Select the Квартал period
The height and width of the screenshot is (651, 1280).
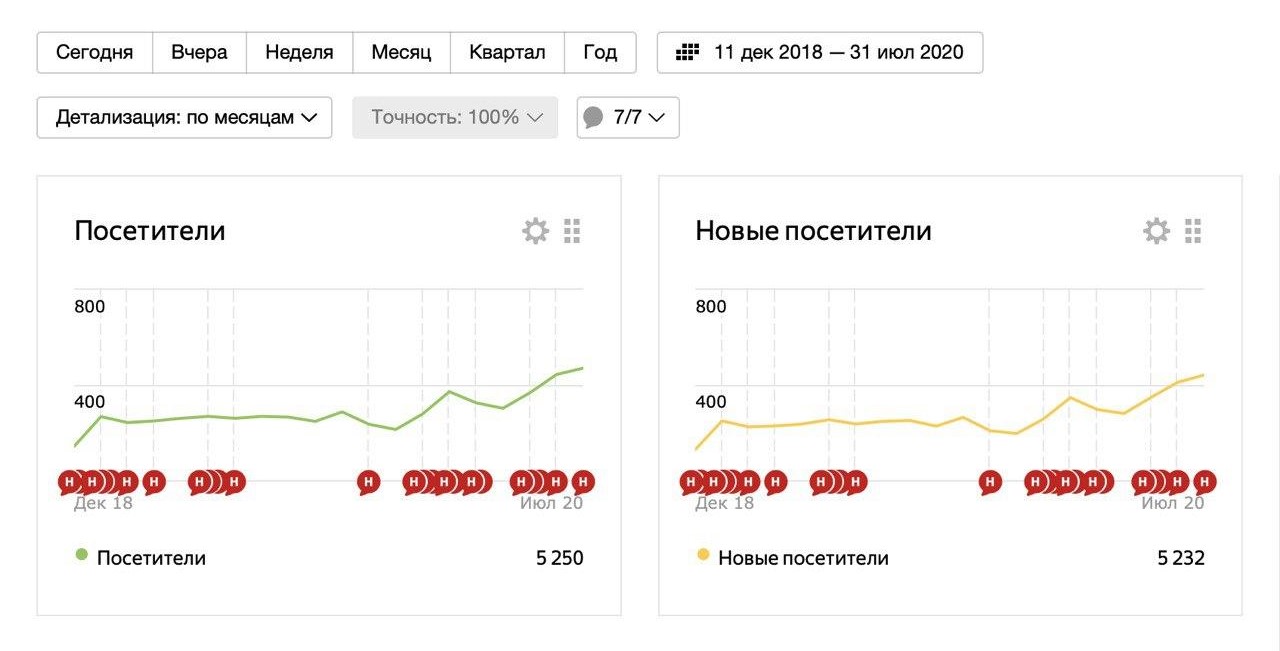coord(507,53)
